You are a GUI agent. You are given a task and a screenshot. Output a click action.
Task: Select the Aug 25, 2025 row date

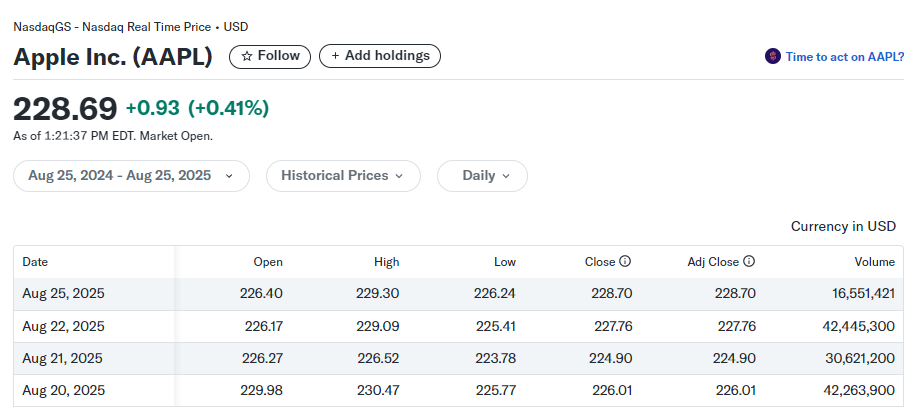point(63,294)
